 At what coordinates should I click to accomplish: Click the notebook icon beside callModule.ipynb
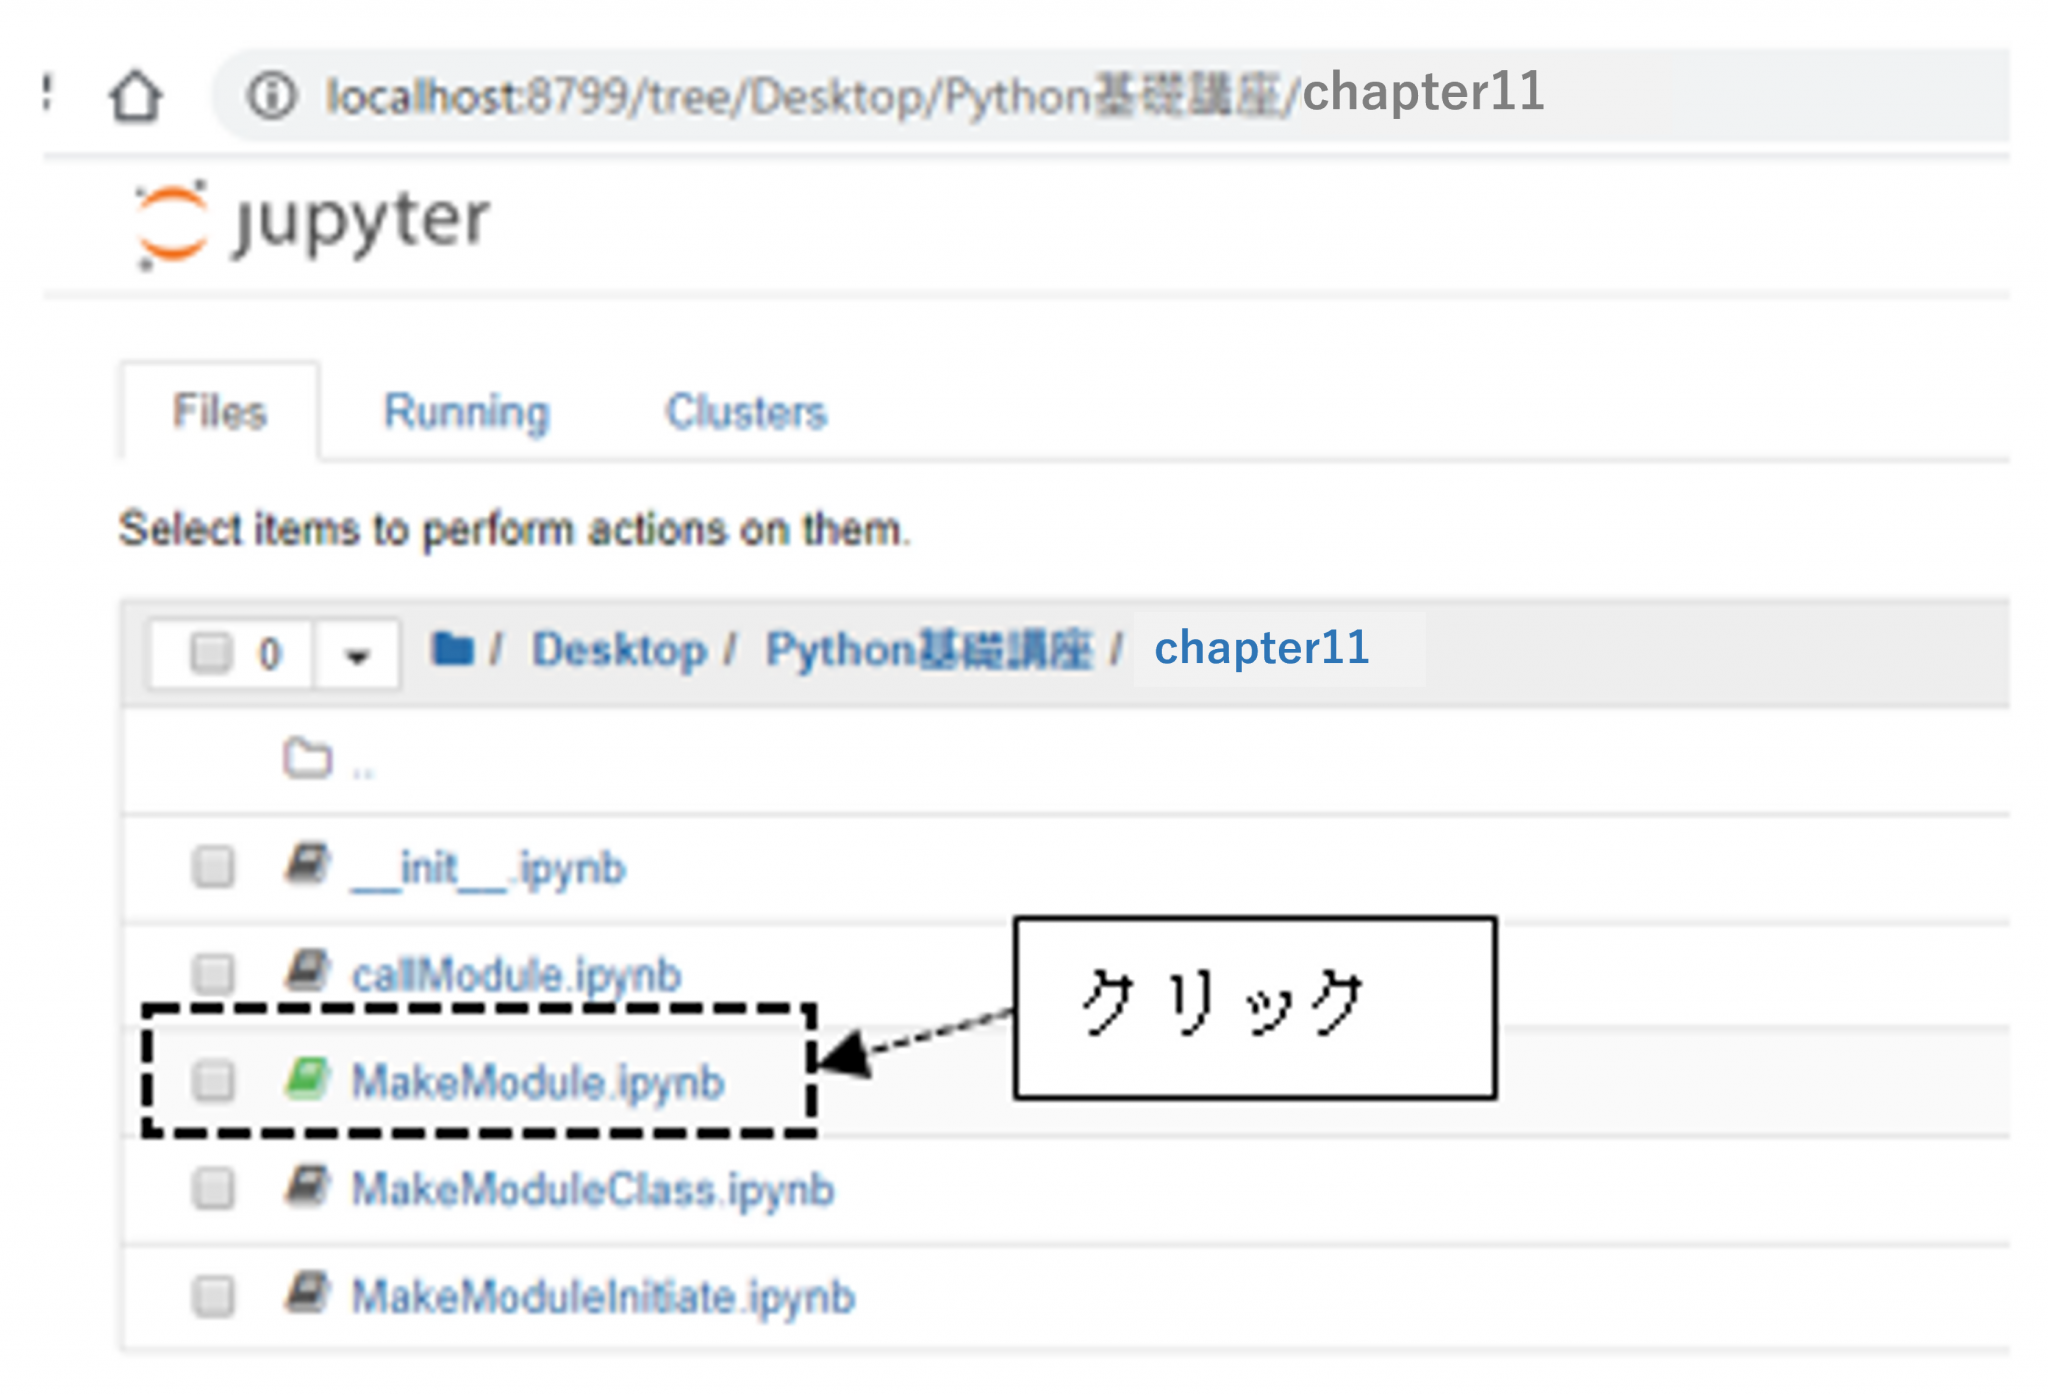307,972
